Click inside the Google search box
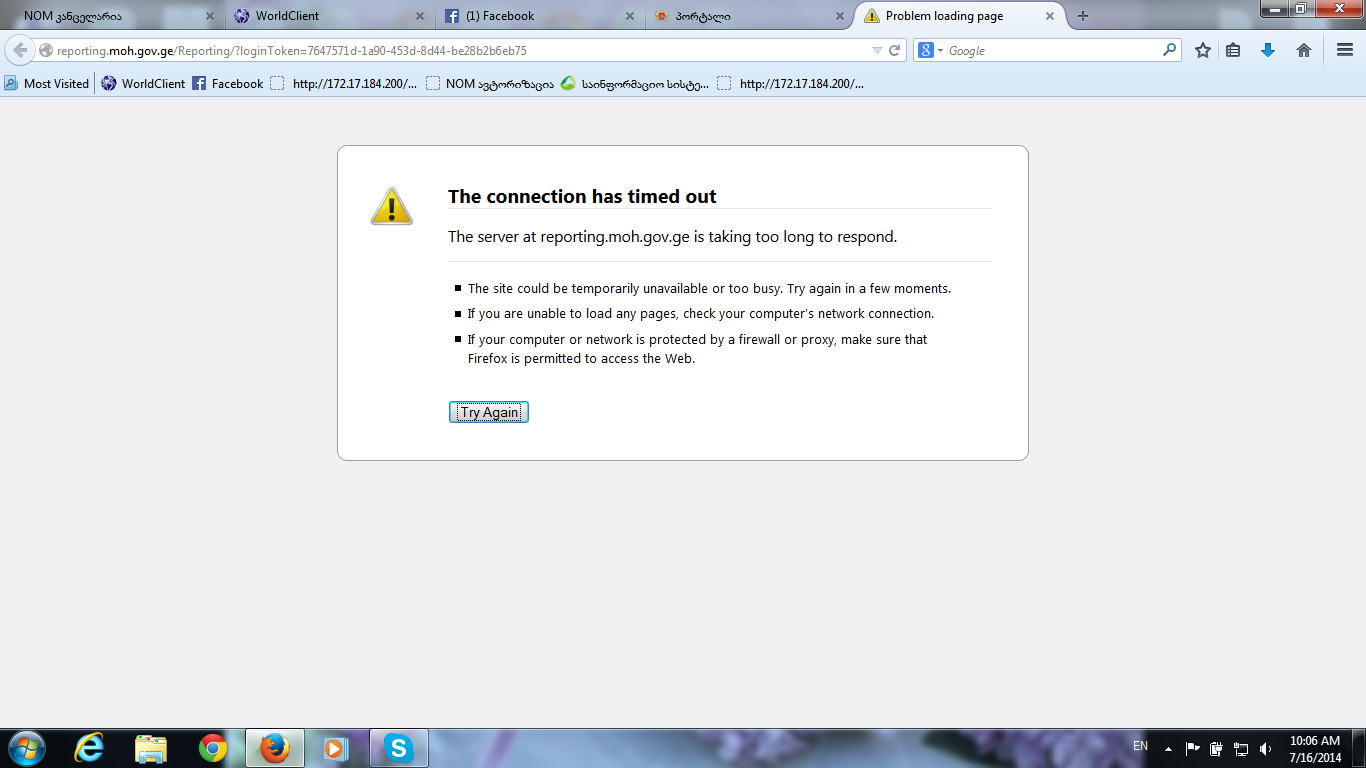The width and height of the screenshot is (1366, 768). tap(1050, 50)
